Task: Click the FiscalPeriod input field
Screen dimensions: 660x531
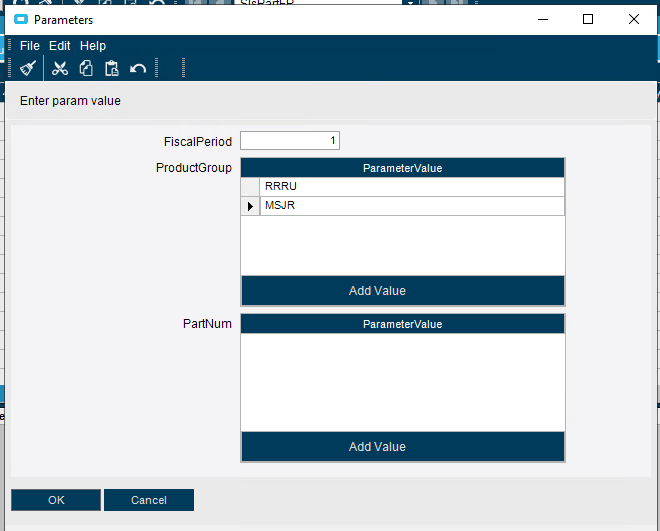Action: coord(290,141)
